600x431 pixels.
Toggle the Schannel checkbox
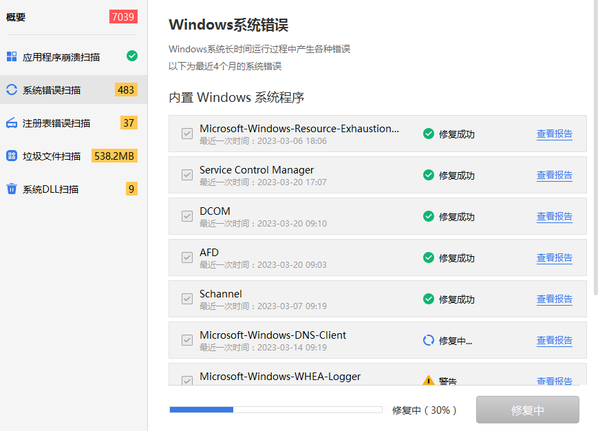tap(187, 299)
